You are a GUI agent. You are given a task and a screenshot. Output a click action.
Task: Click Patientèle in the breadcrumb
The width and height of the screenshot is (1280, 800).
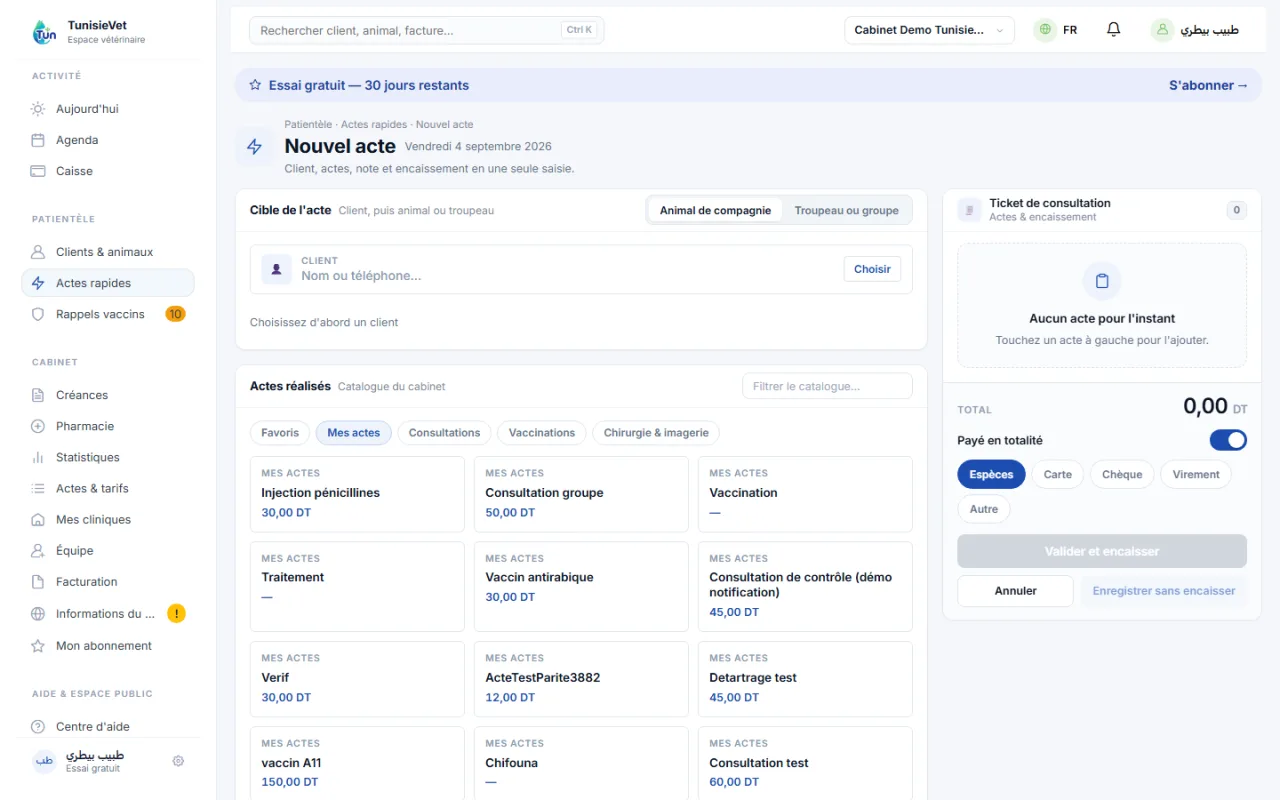pos(308,125)
